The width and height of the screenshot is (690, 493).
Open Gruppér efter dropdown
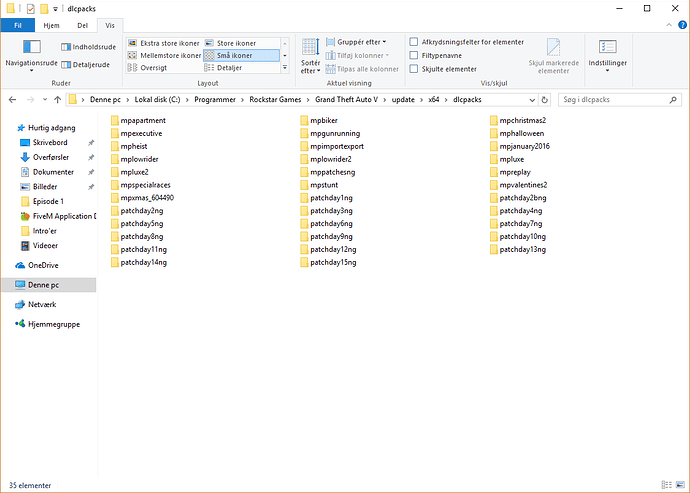[x=356, y=42]
